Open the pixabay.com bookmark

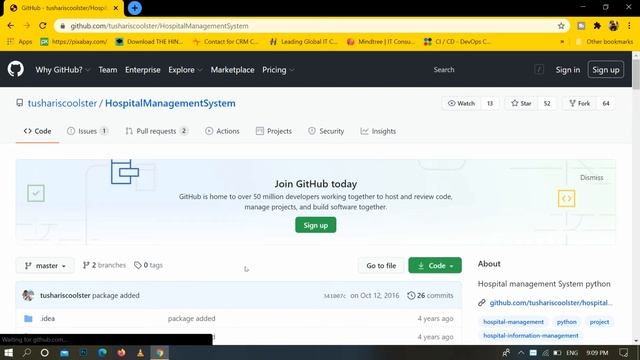(74, 42)
